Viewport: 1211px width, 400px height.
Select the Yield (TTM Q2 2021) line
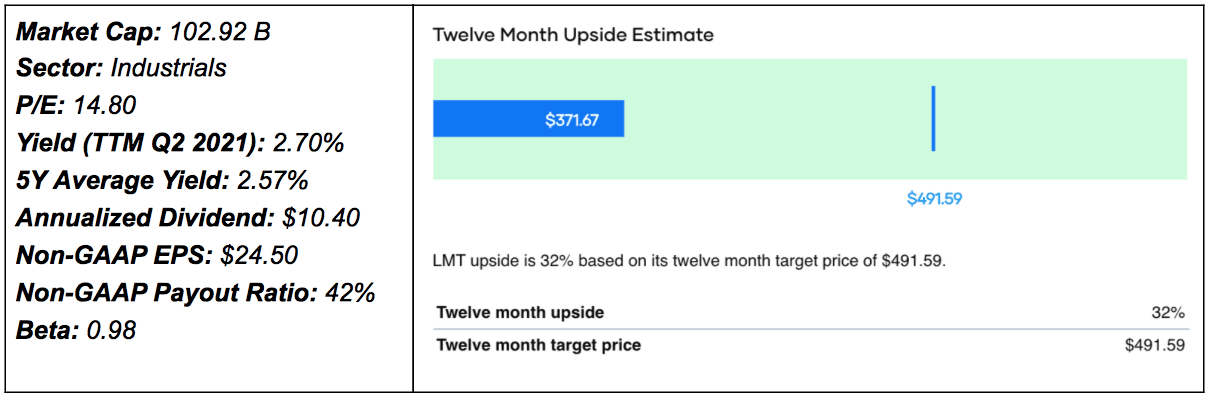(x=180, y=143)
